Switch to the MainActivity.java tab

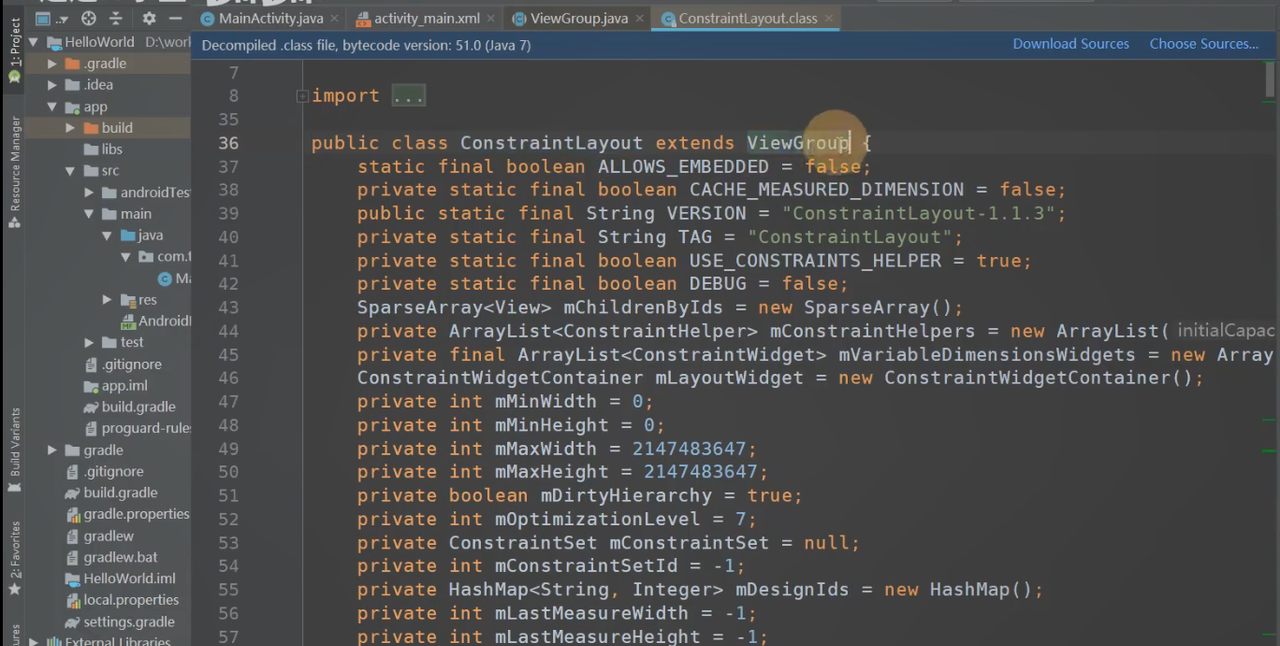tap(270, 18)
